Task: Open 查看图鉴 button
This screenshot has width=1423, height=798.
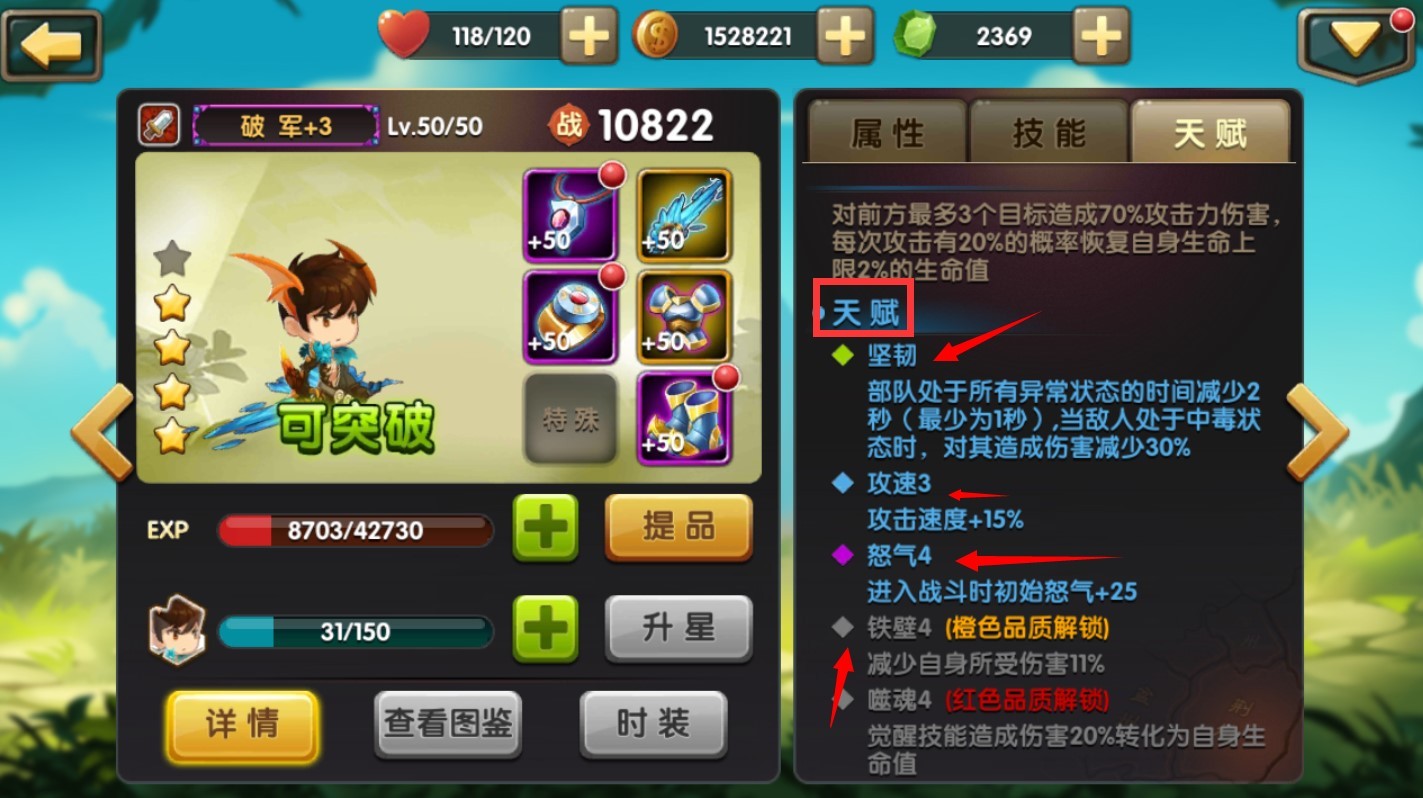Action: pos(448,724)
